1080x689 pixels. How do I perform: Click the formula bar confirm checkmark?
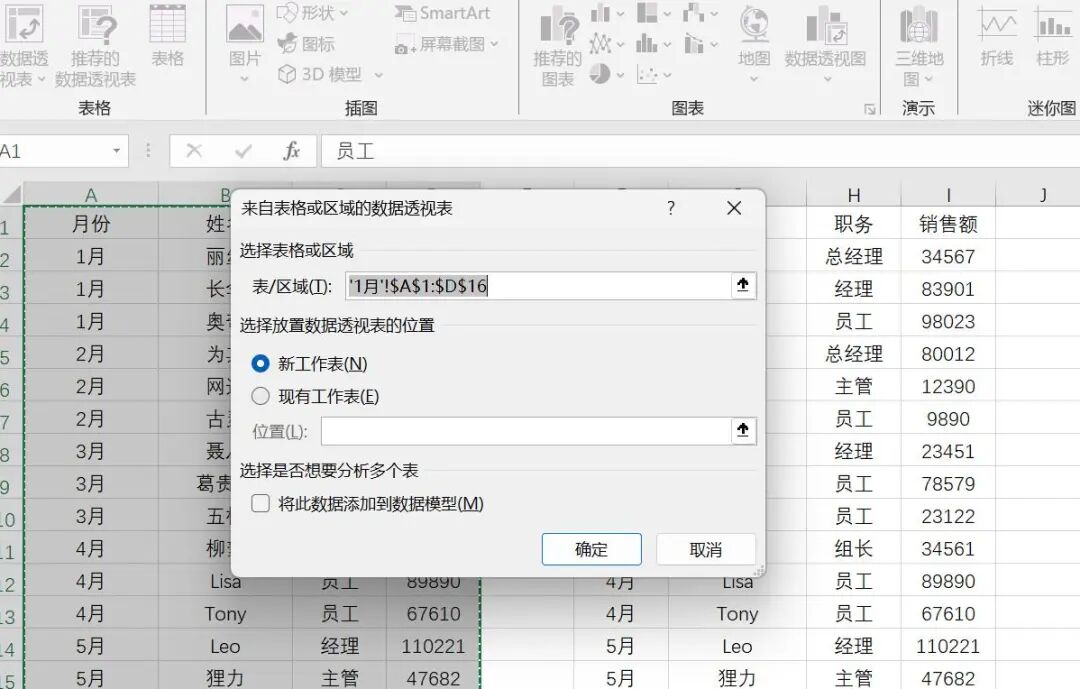tap(243, 151)
